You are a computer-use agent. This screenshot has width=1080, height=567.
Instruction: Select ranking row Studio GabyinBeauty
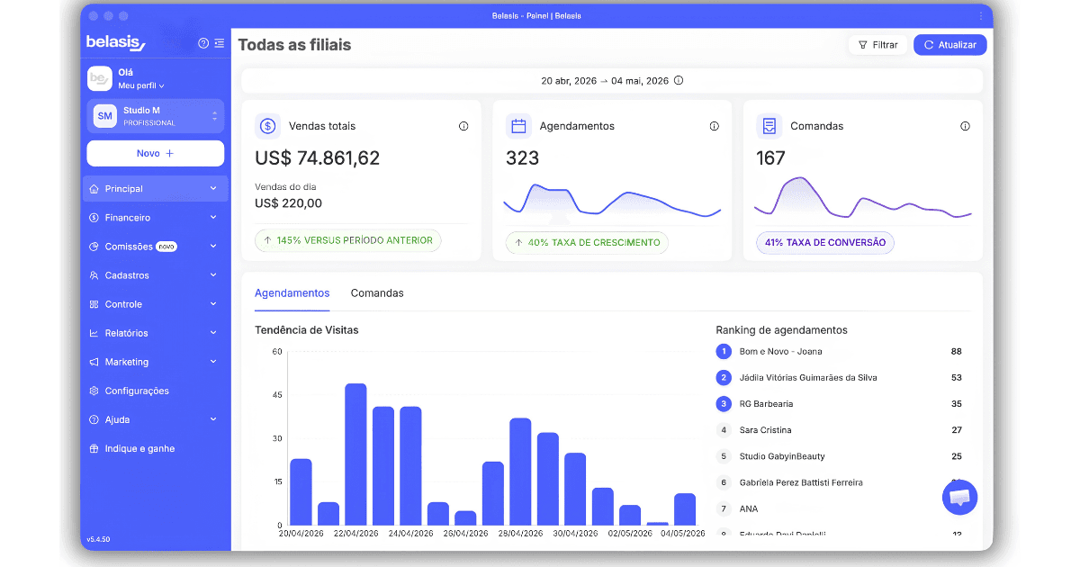pyautogui.click(x=839, y=456)
